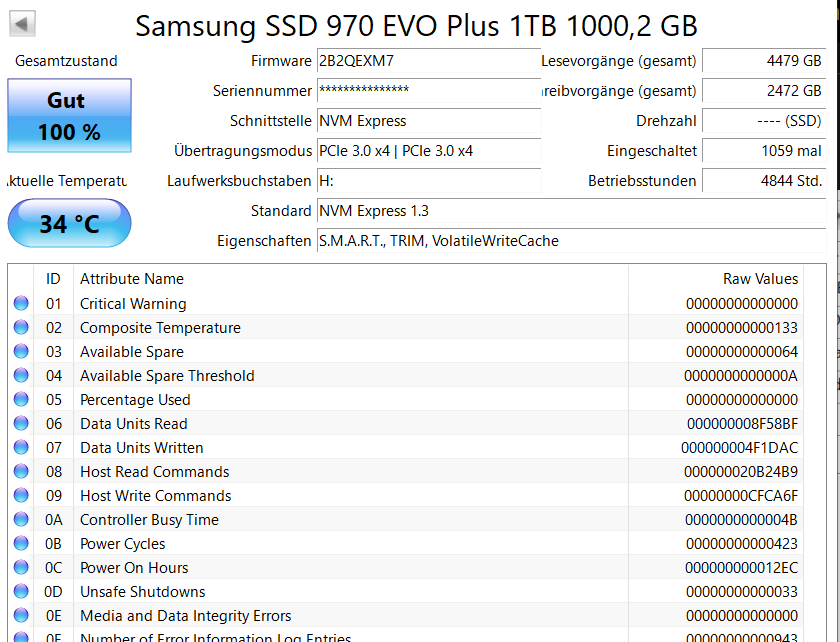Click raw value 00000000000033
Screen dimensions: 840x642
(x=742, y=592)
